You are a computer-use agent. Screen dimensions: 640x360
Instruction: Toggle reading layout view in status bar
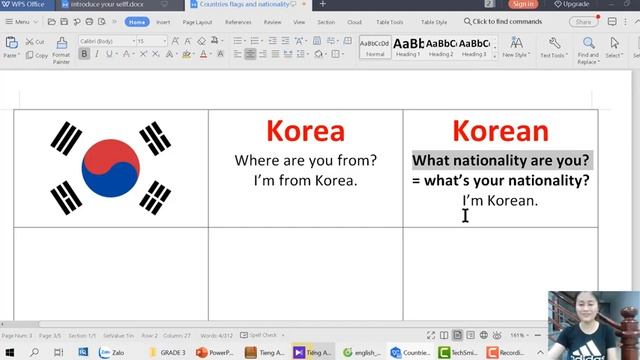click(444, 335)
